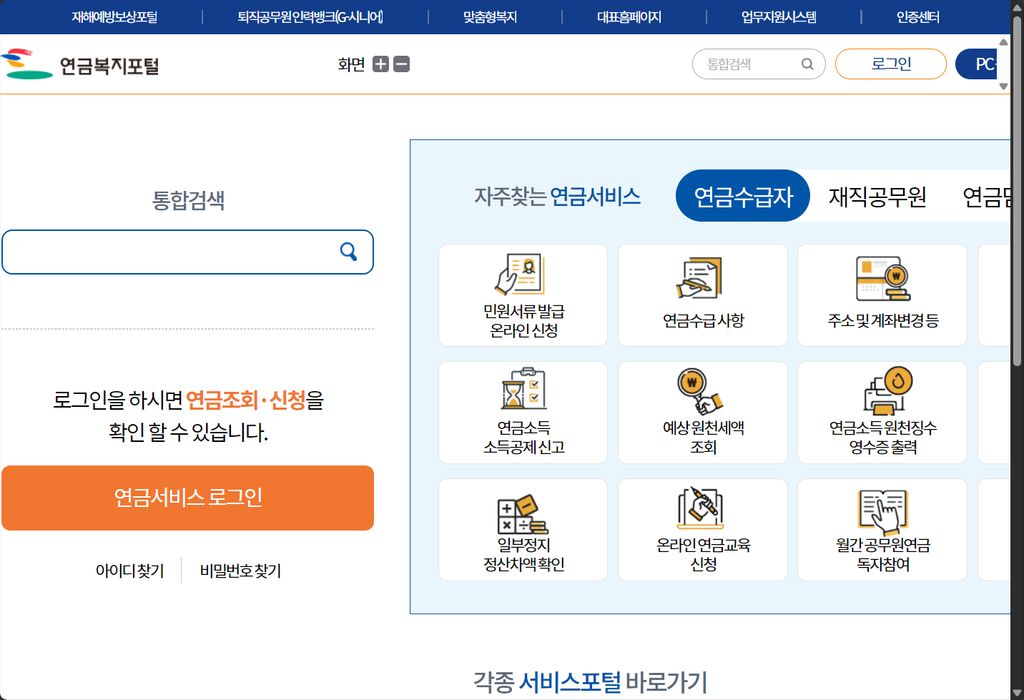Click the 비밀번호 찾기 link
Image resolution: width=1024 pixels, height=700 pixels.
coord(240,571)
